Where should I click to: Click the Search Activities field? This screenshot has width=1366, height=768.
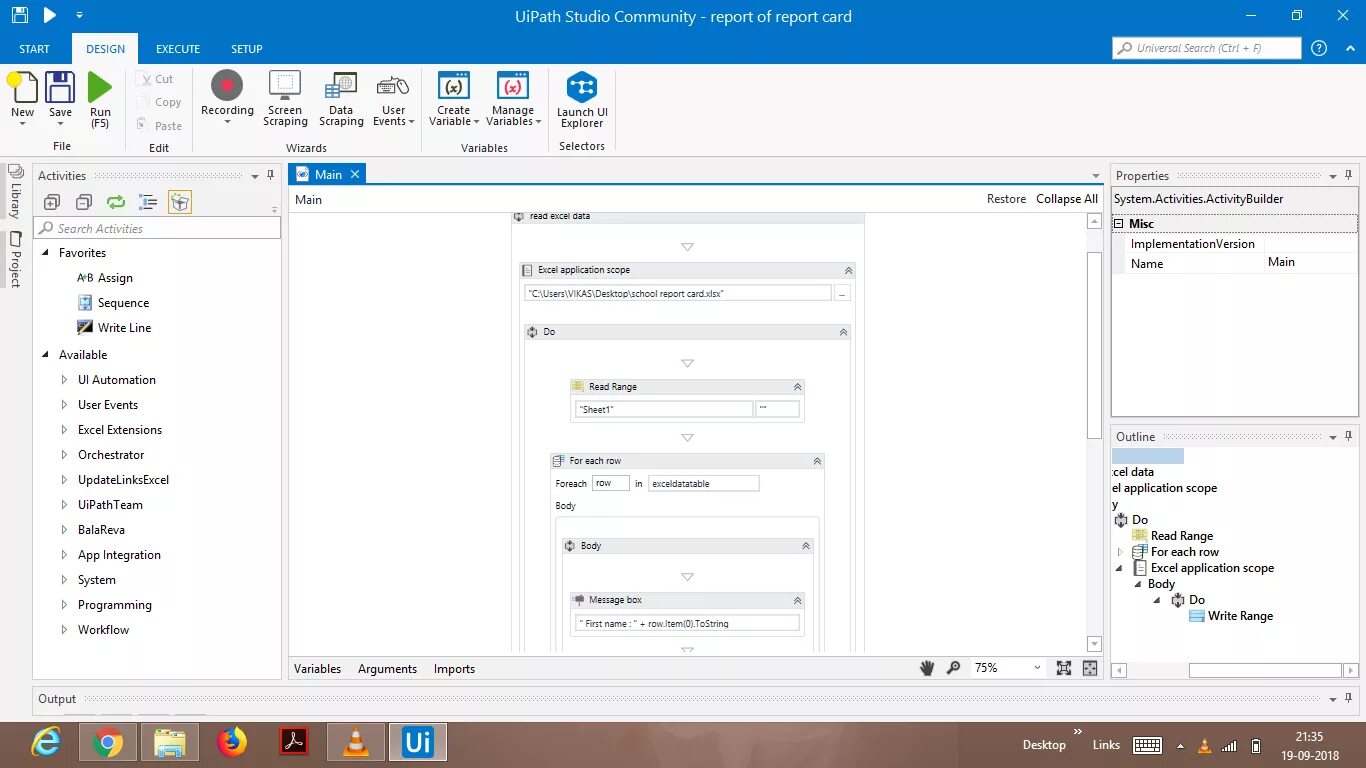(x=157, y=228)
